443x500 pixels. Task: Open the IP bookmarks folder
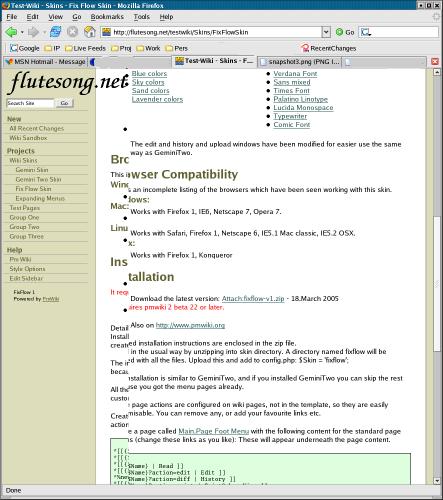pos(52,48)
